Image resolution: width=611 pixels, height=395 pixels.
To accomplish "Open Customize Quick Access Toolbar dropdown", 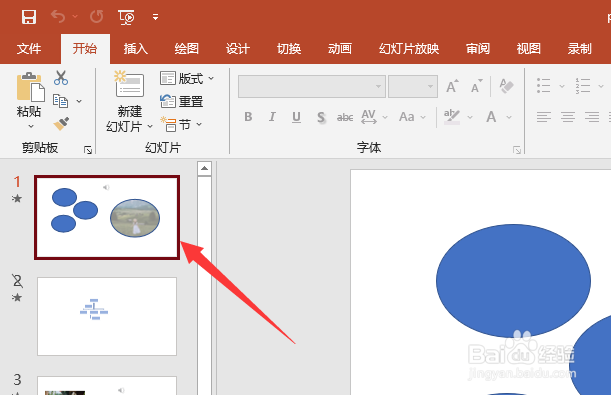I will coord(155,17).
